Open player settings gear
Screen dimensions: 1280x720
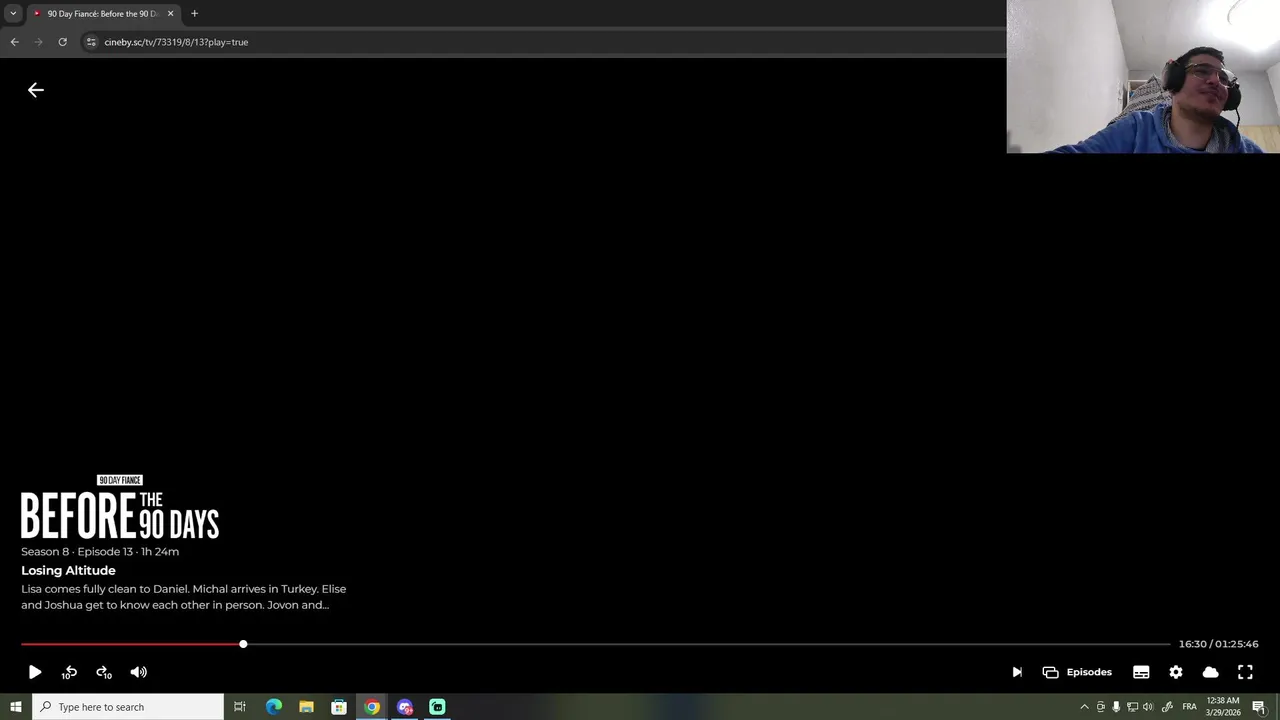[1176, 672]
